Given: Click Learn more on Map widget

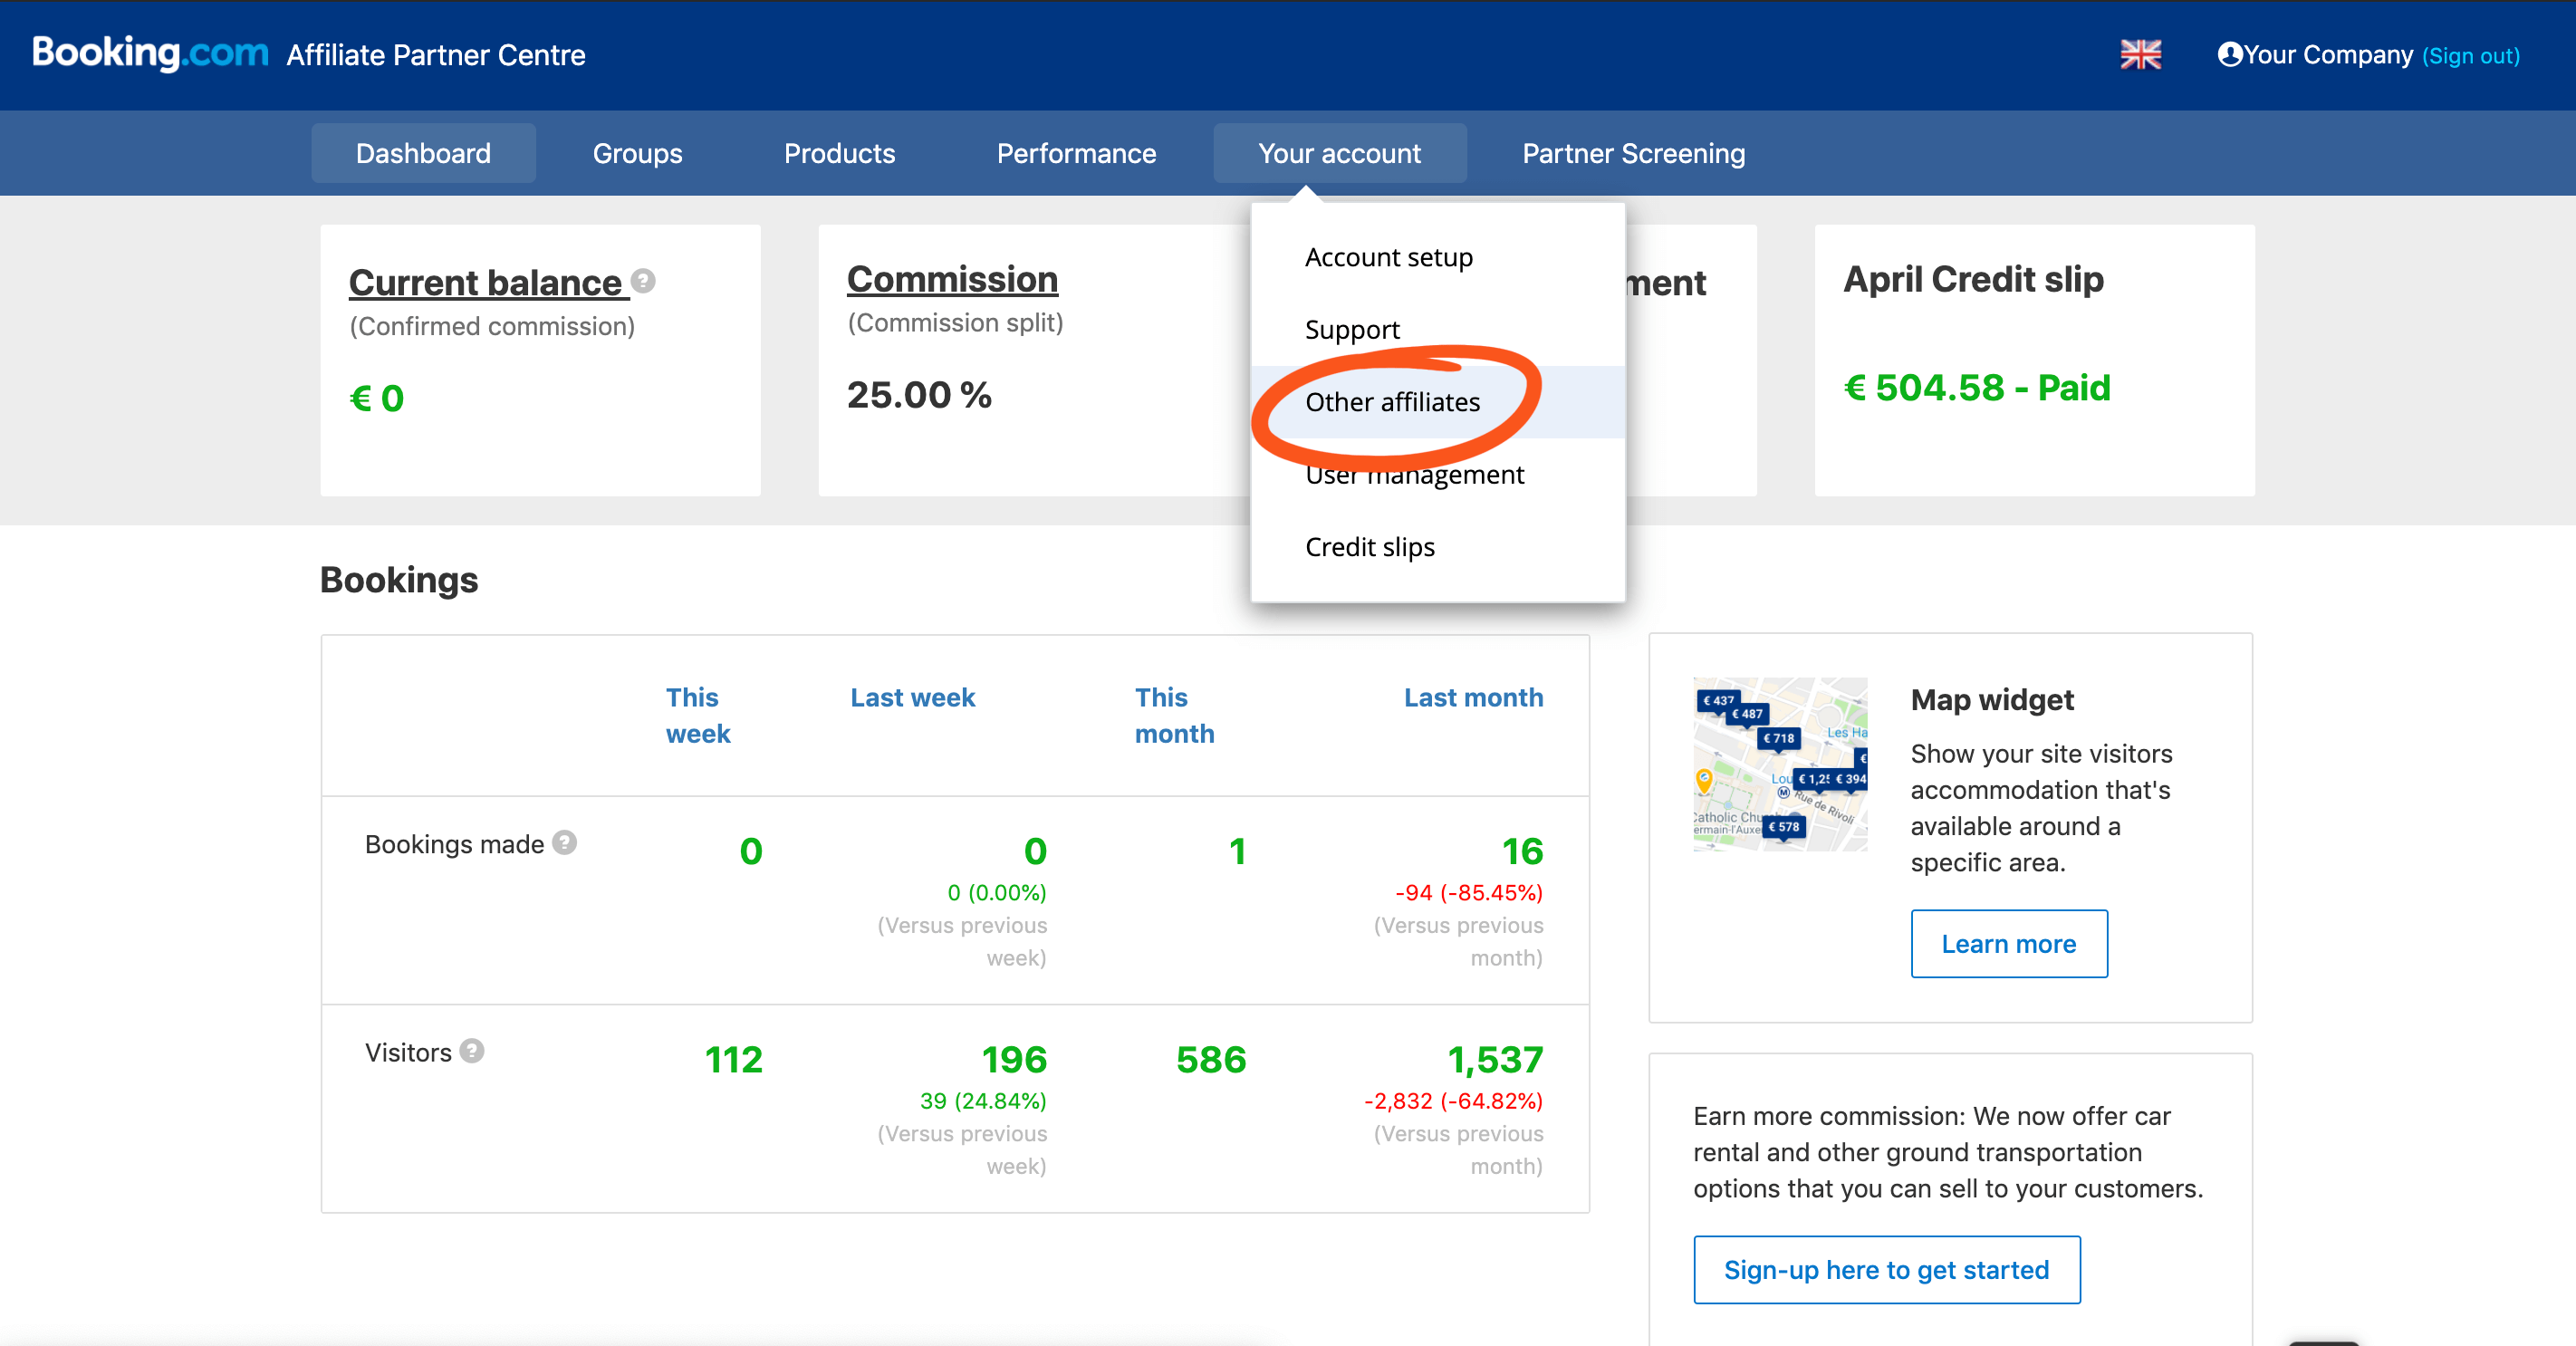Looking at the screenshot, I should [2008, 943].
